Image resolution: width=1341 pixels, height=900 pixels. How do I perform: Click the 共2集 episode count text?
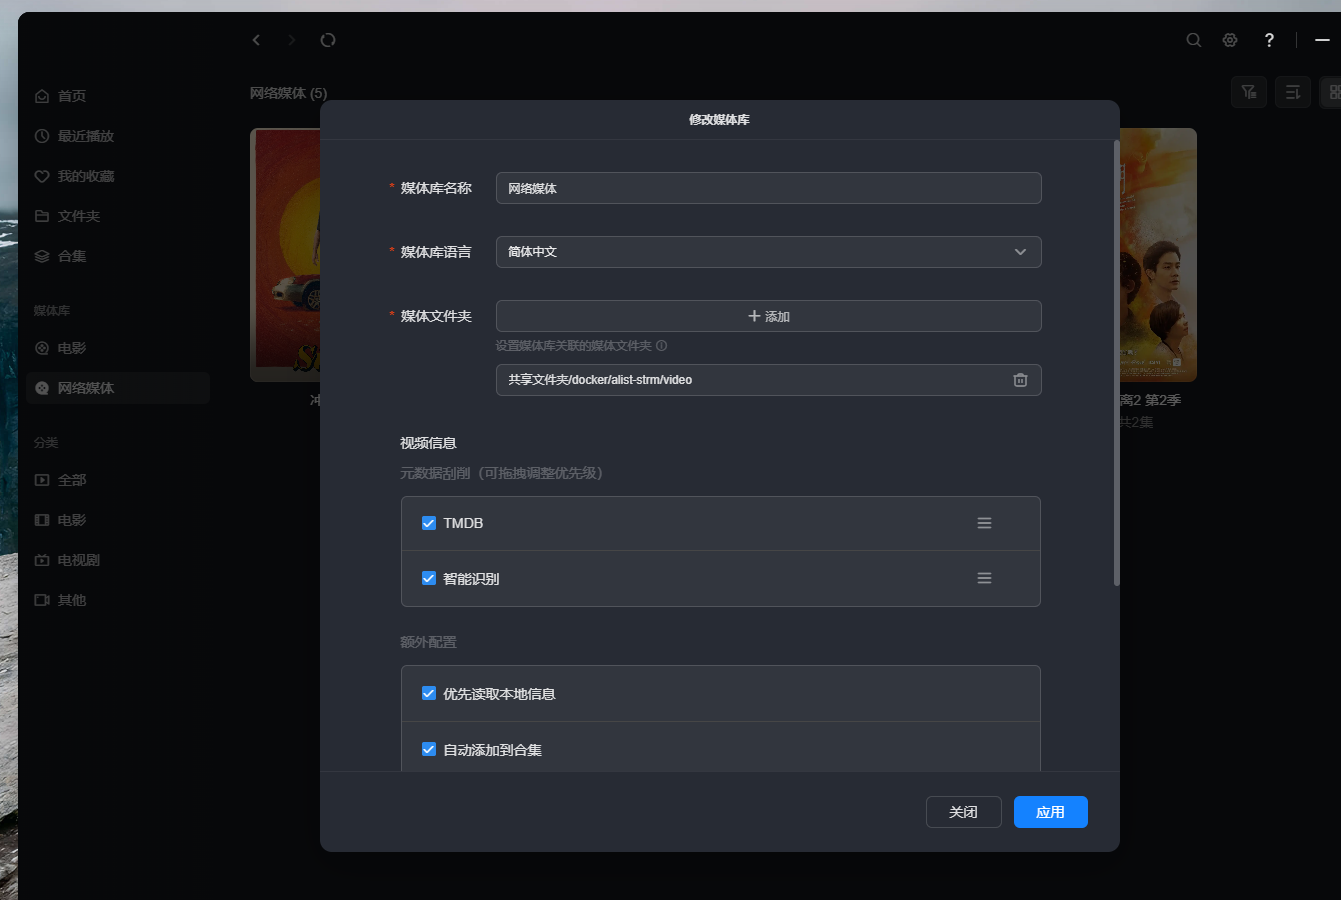click(x=1136, y=422)
